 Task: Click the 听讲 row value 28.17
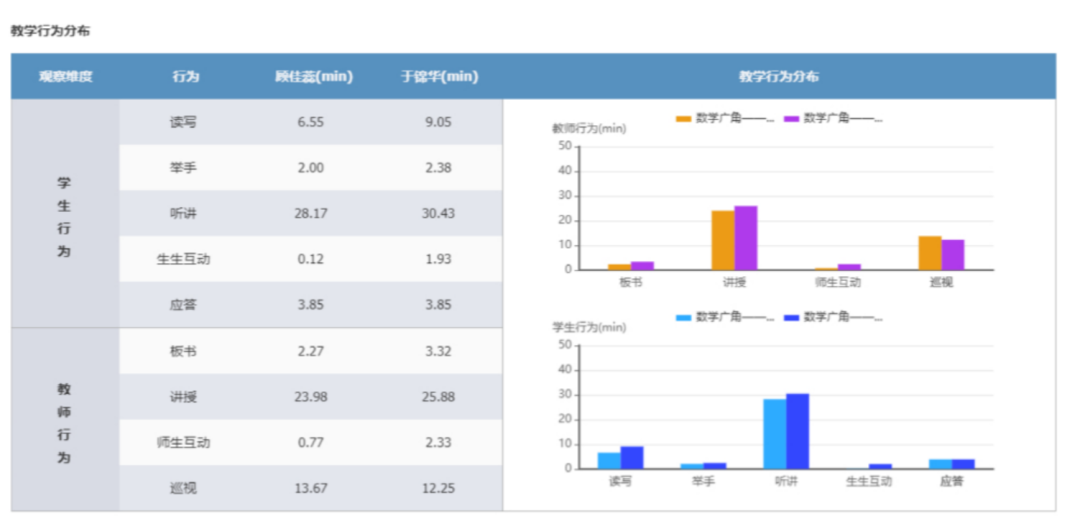(x=311, y=213)
